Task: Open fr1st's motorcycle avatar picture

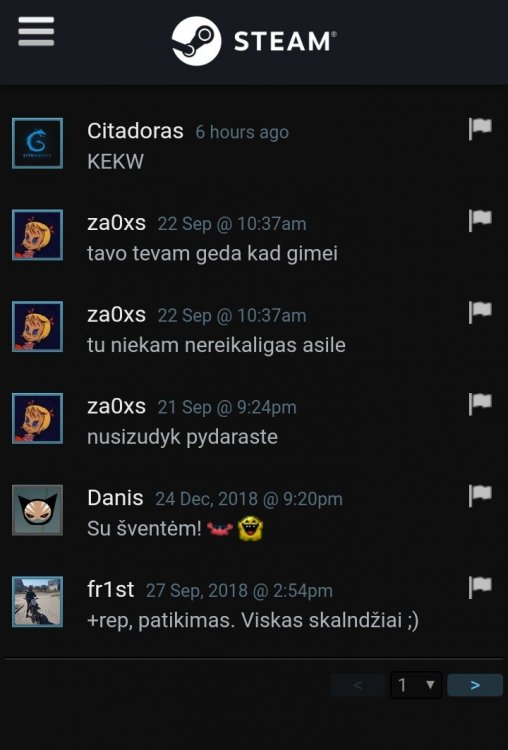Action: 37,602
